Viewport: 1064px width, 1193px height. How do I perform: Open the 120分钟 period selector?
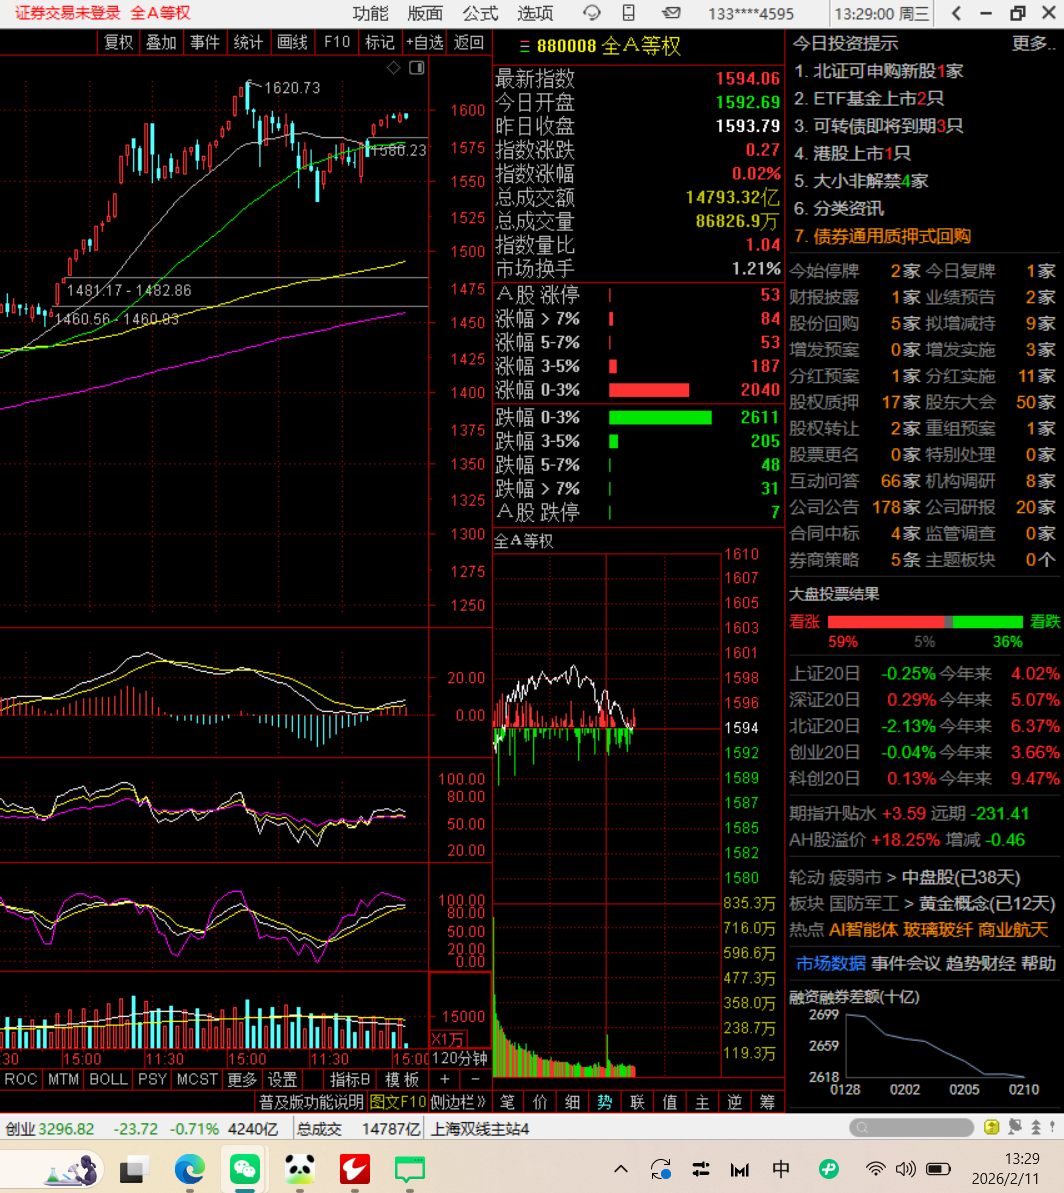click(x=459, y=1058)
